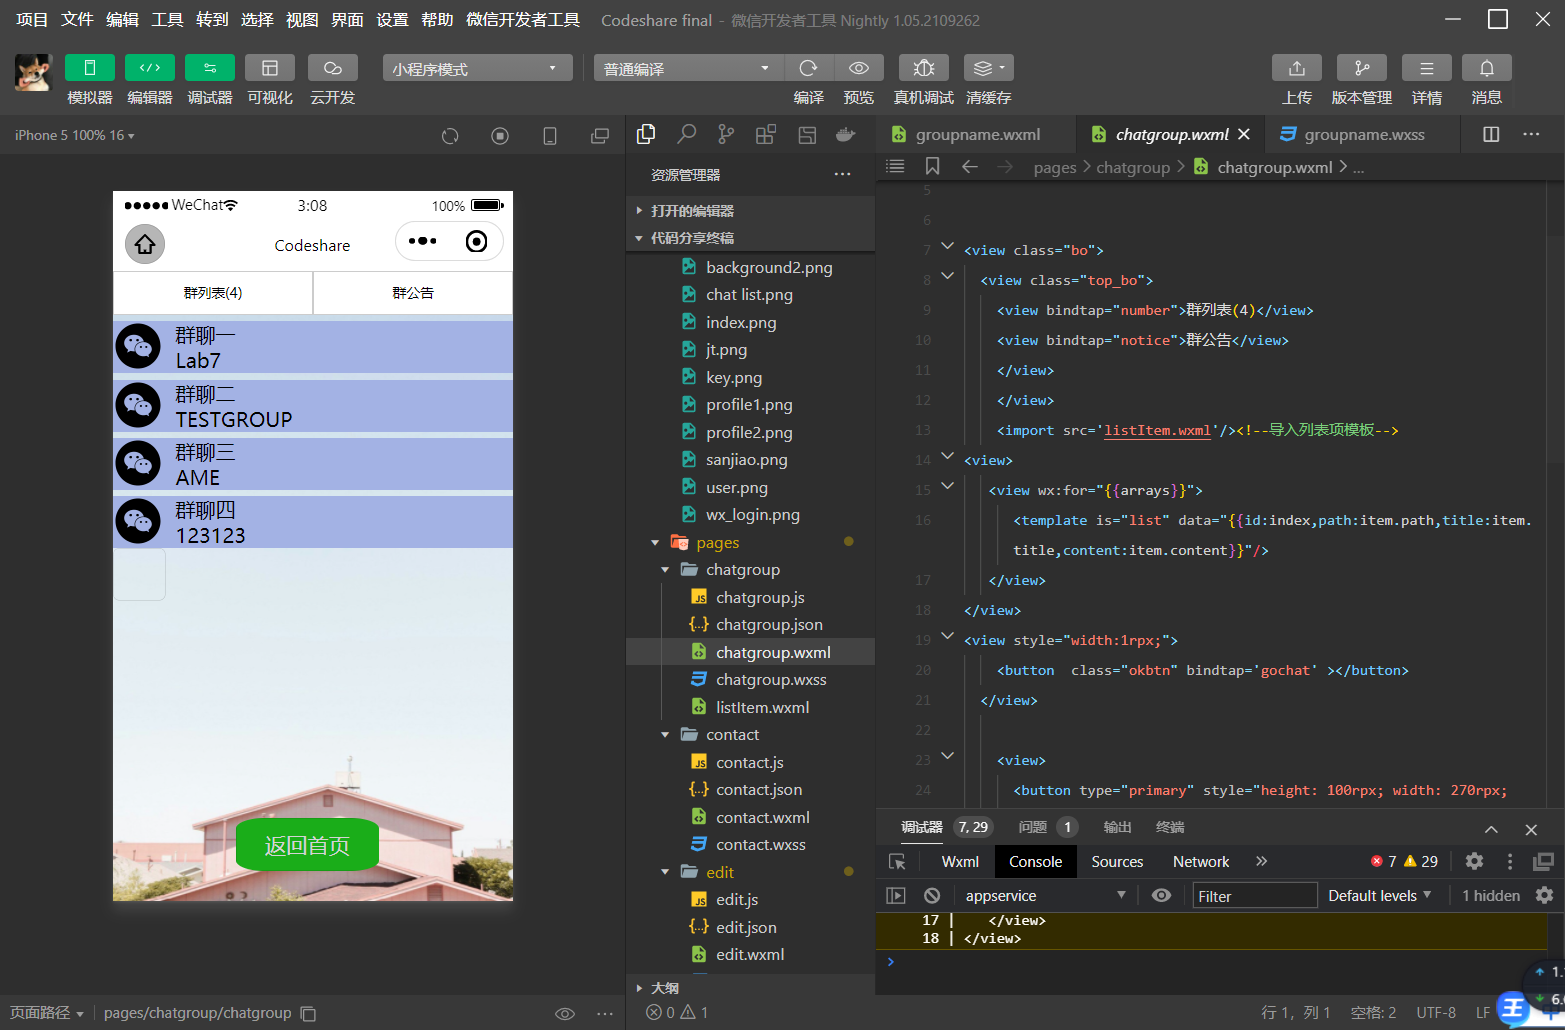Toggle the console live expression eye

(1161, 895)
